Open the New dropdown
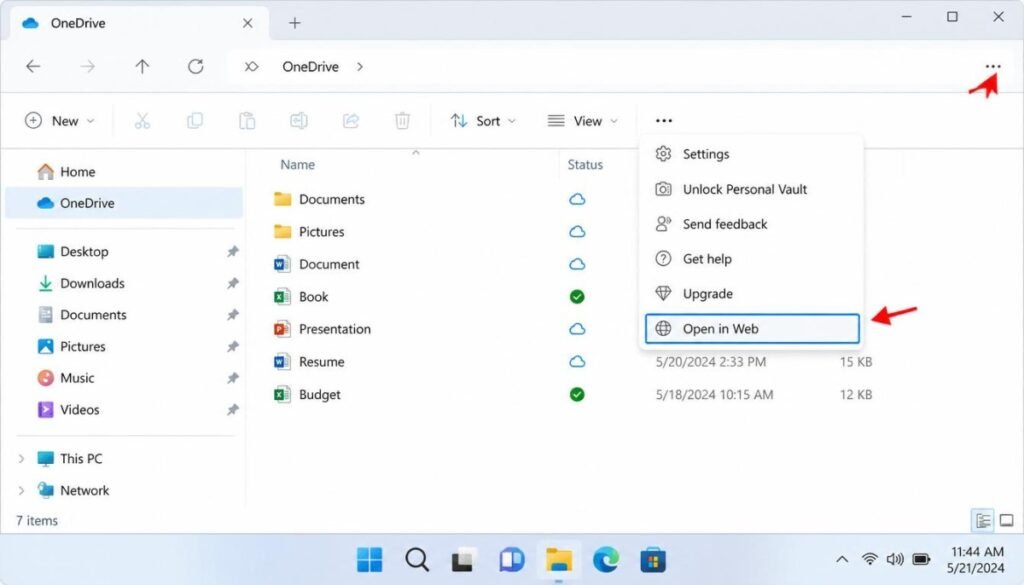Screen dimensions: 1024x585 pyautogui.click(x=59, y=121)
